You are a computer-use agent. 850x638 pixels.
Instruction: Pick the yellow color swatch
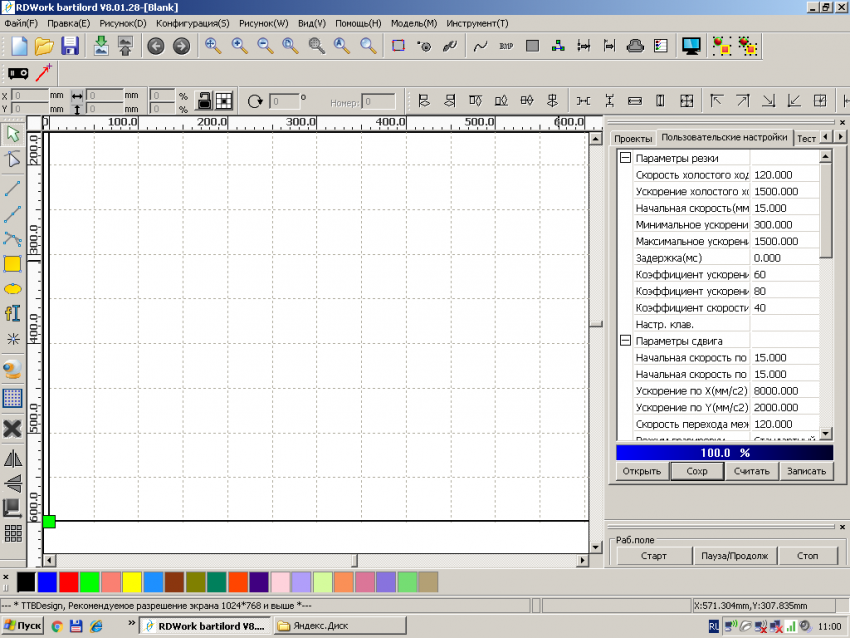pyautogui.click(x=131, y=582)
